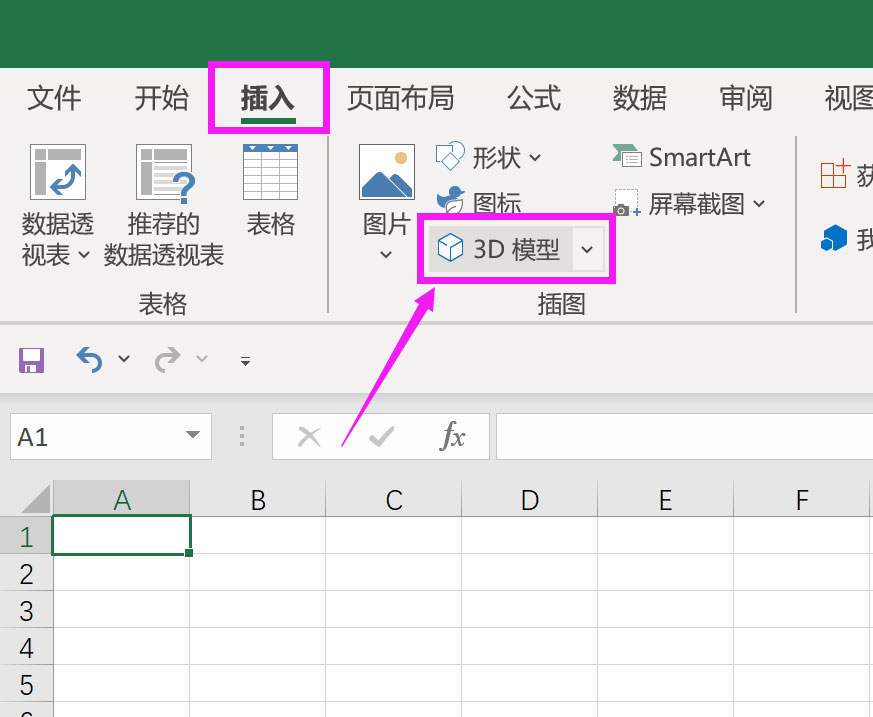The width and height of the screenshot is (873, 717).
Task: Open the Name Box dropdown
Action: point(195,436)
